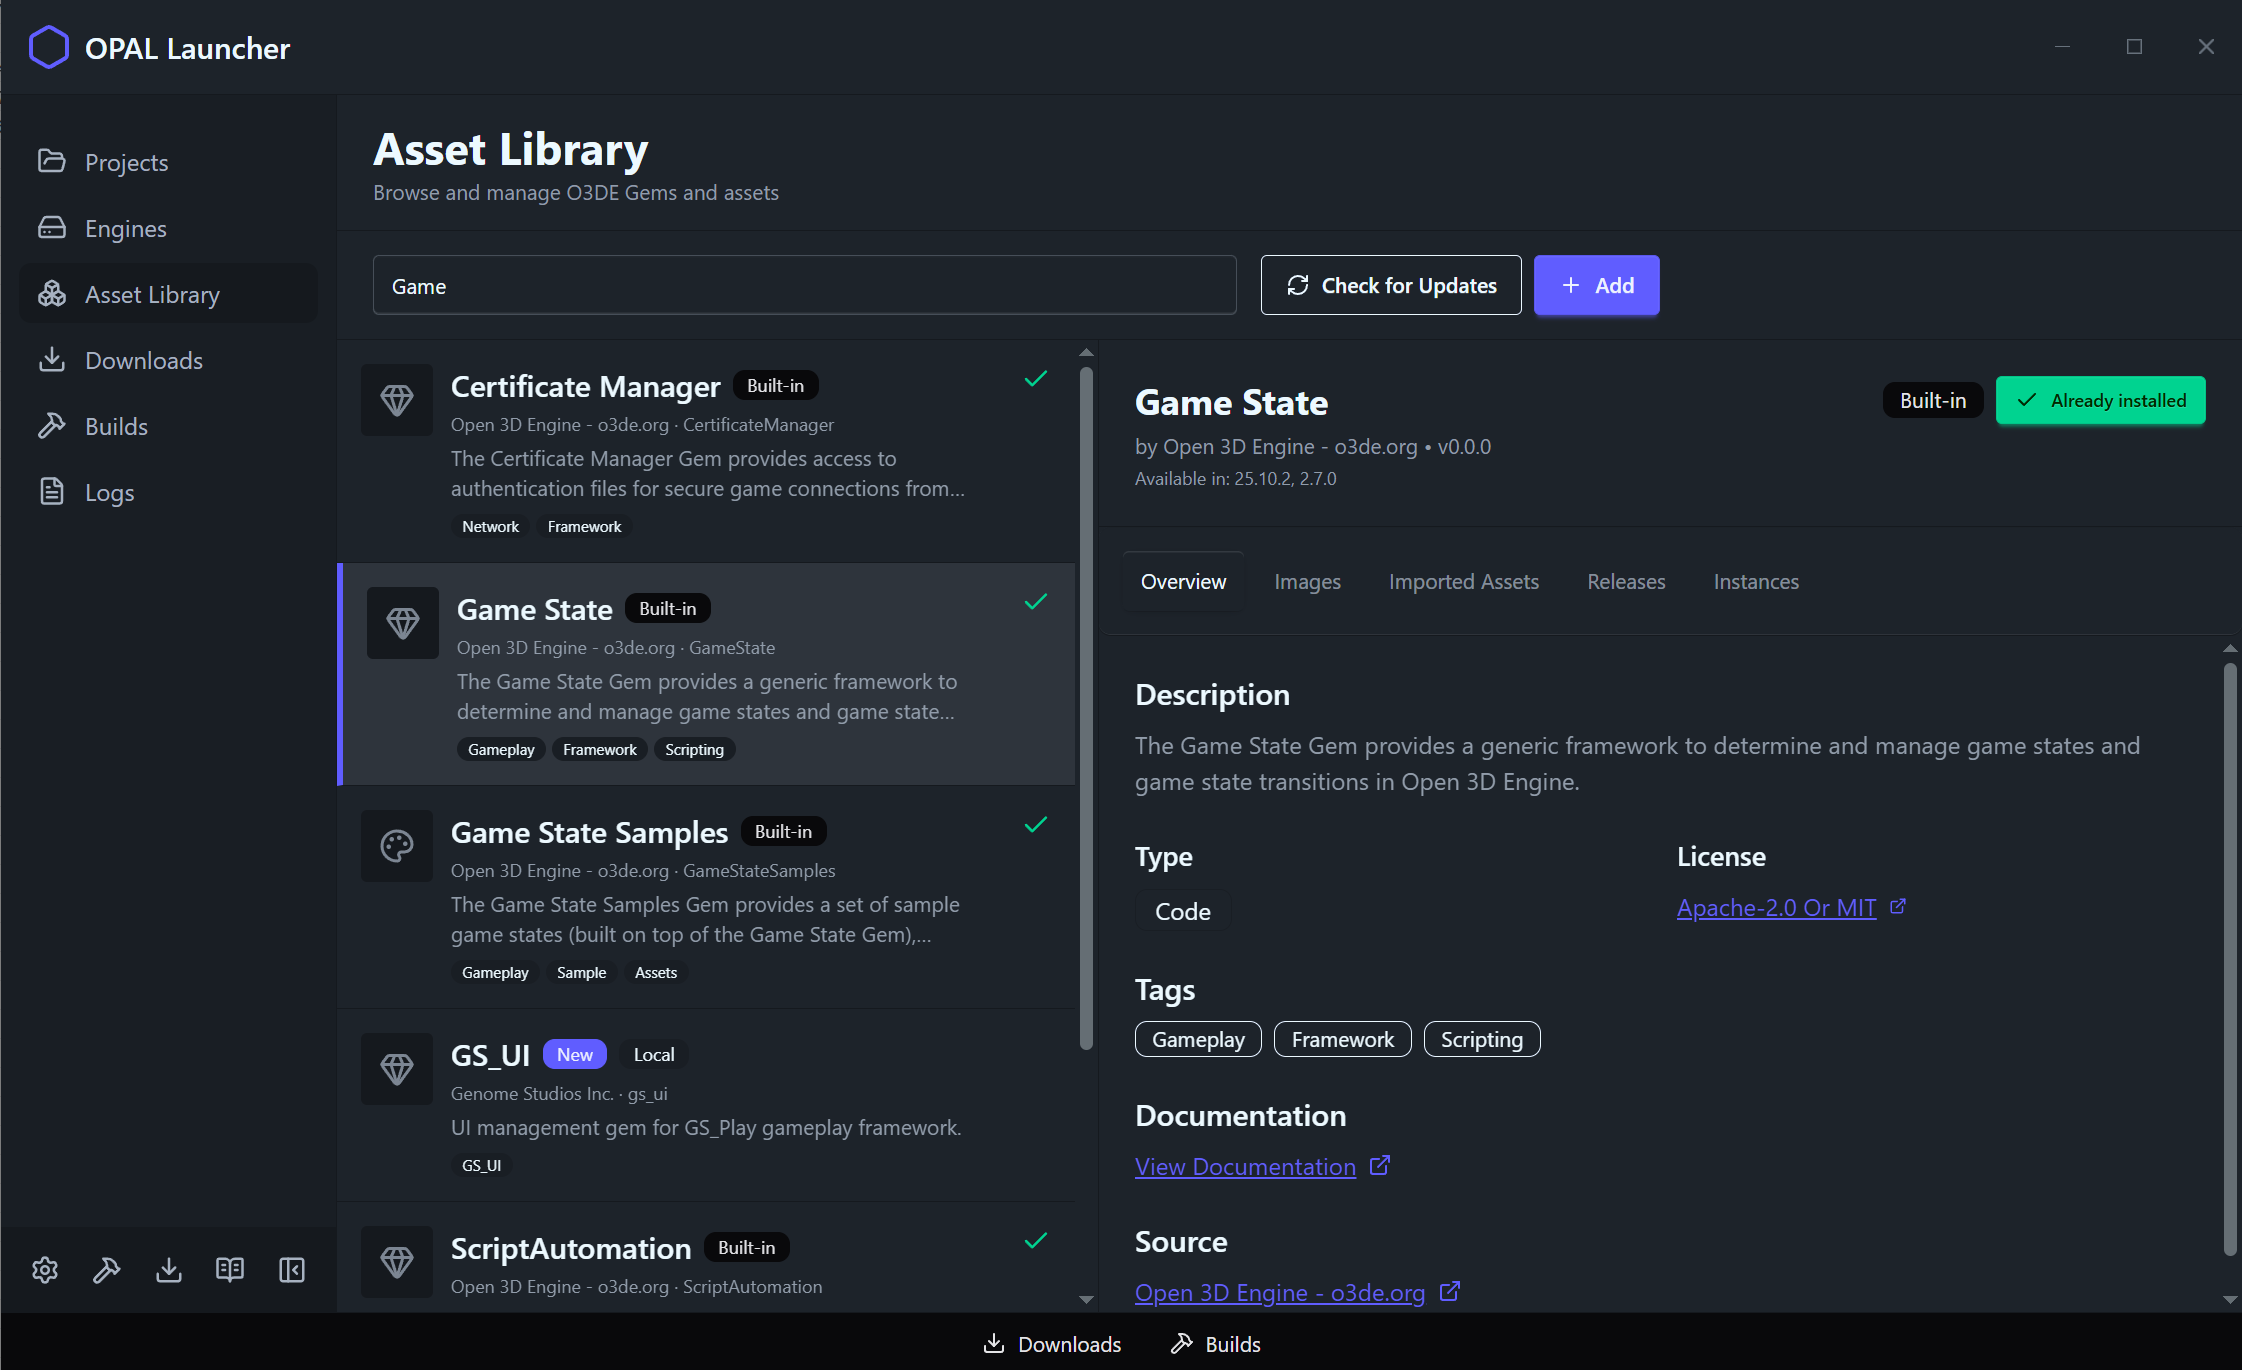Open the Releases tab

pyautogui.click(x=1626, y=582)
